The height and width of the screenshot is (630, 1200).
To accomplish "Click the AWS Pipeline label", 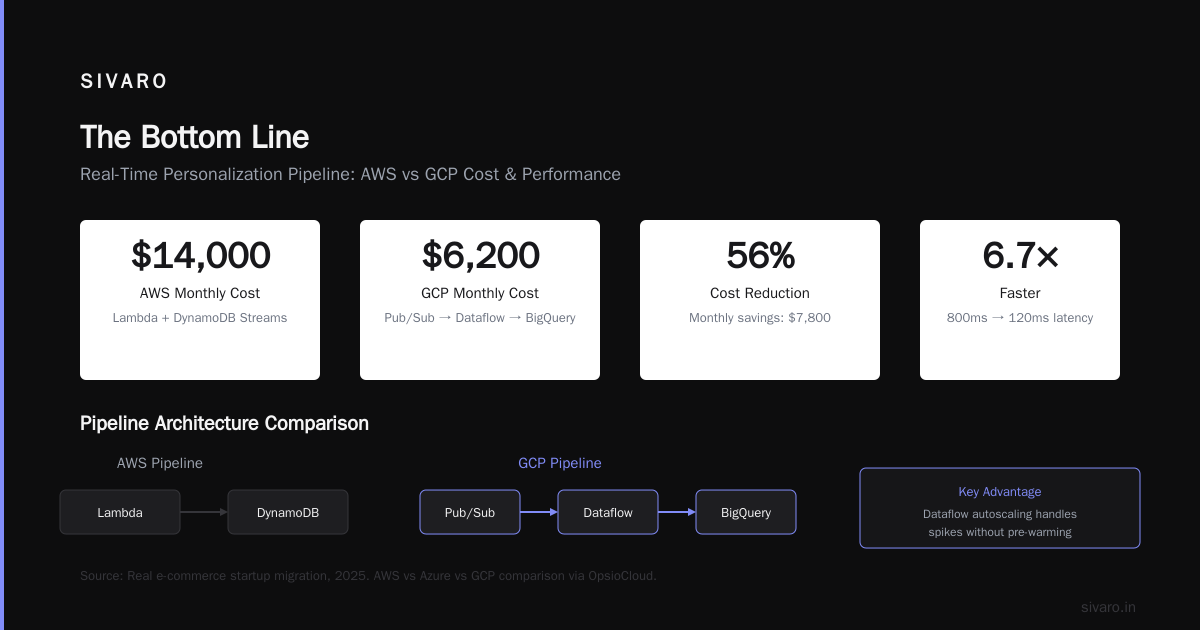I will click(160, 463).
